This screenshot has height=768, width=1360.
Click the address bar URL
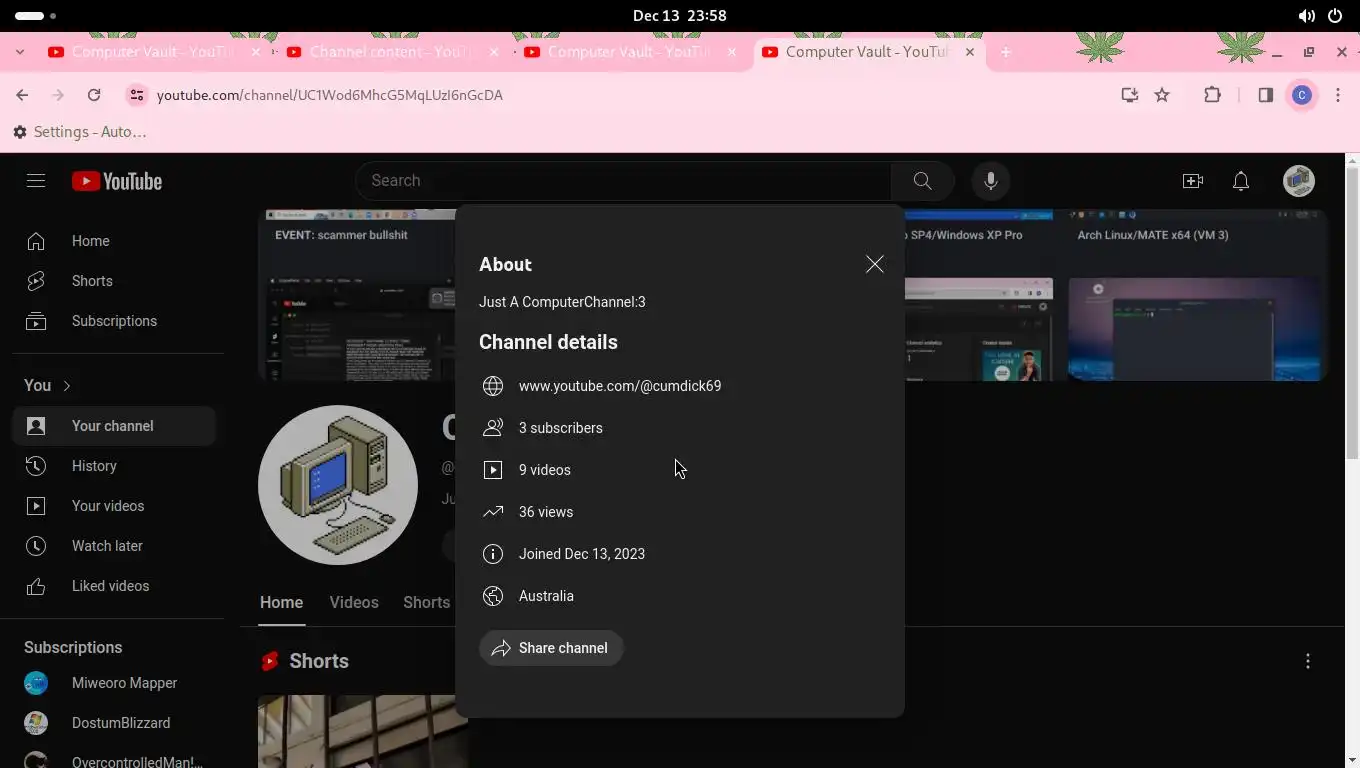click(x=330, y=95)
